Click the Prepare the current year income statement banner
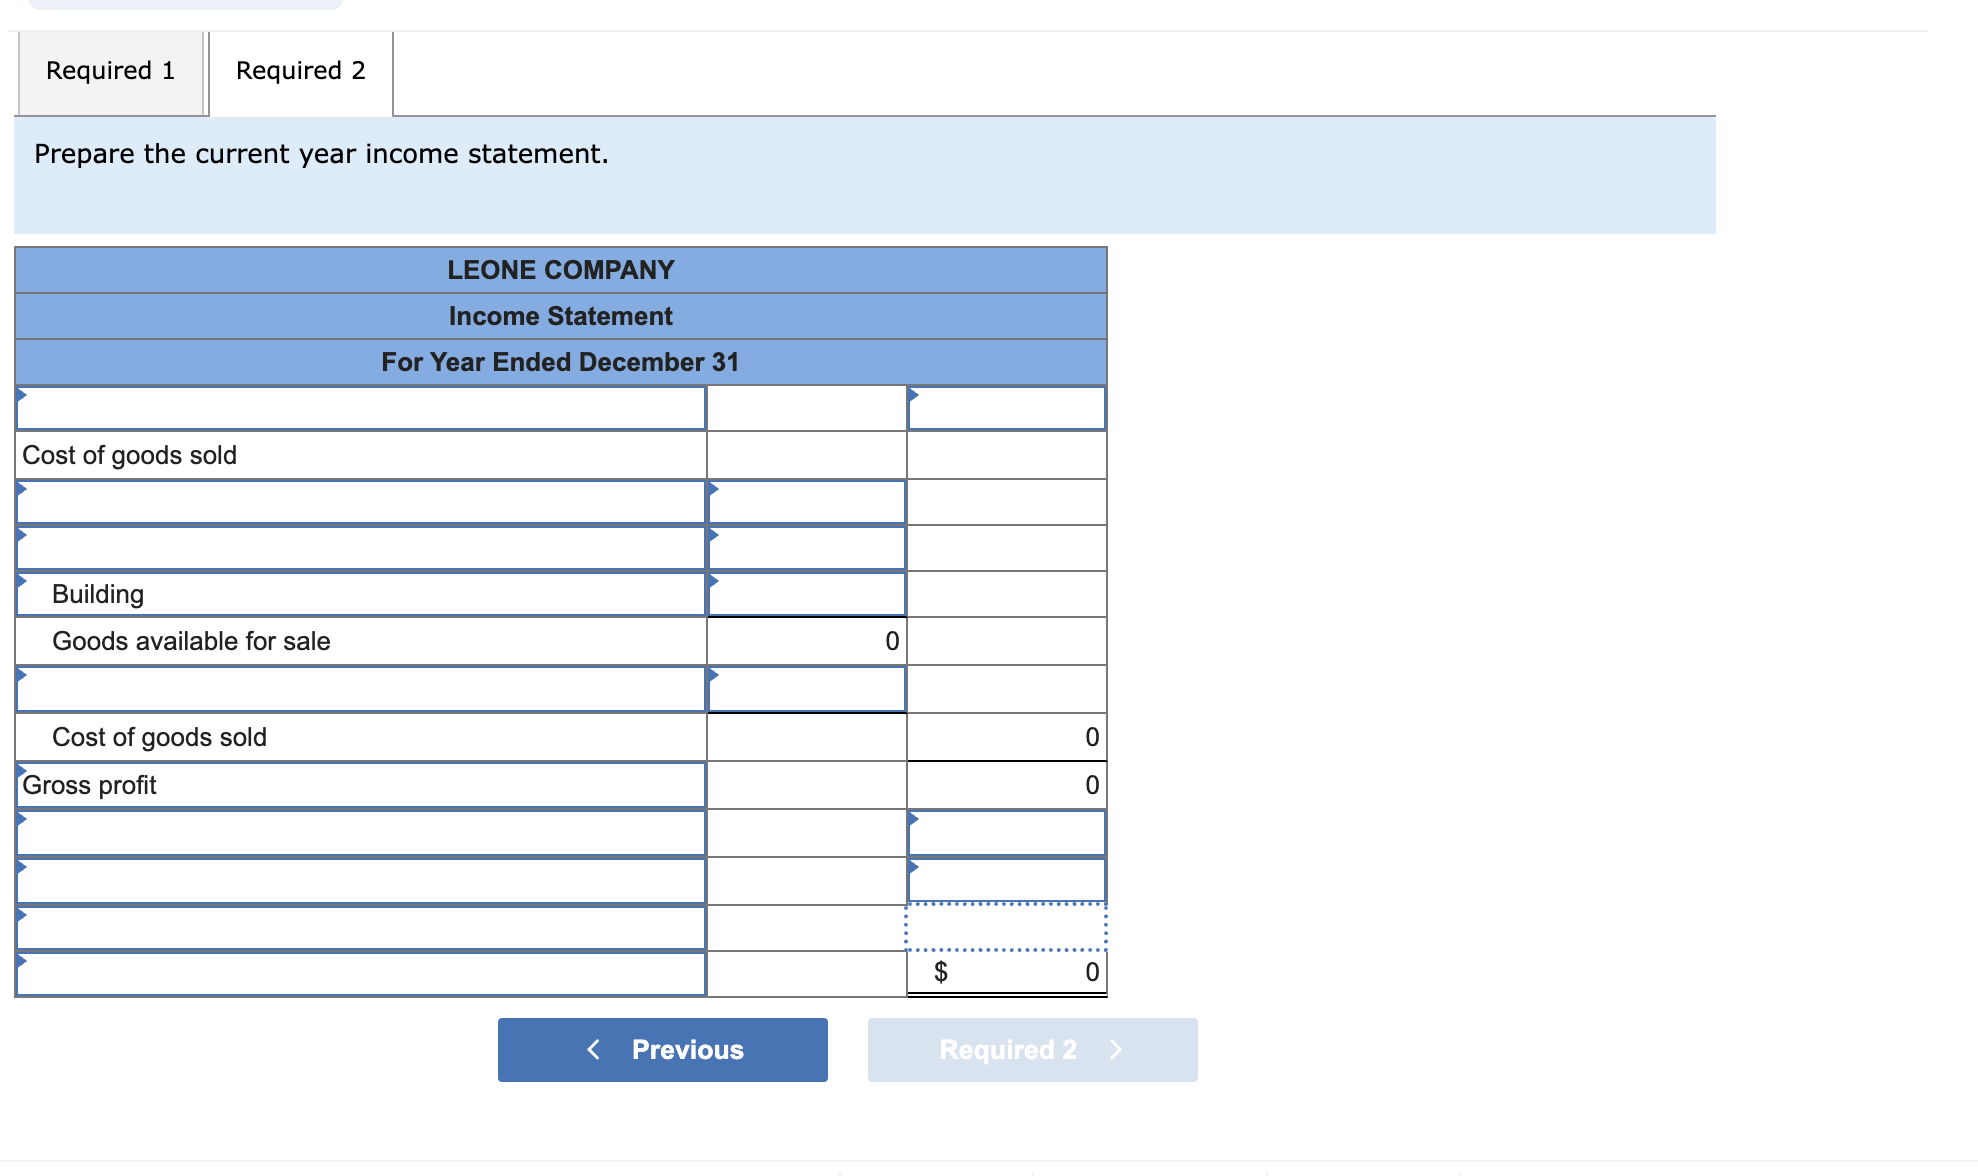Viewport: 1978px width, 1176px height. (x=320, y=154)
